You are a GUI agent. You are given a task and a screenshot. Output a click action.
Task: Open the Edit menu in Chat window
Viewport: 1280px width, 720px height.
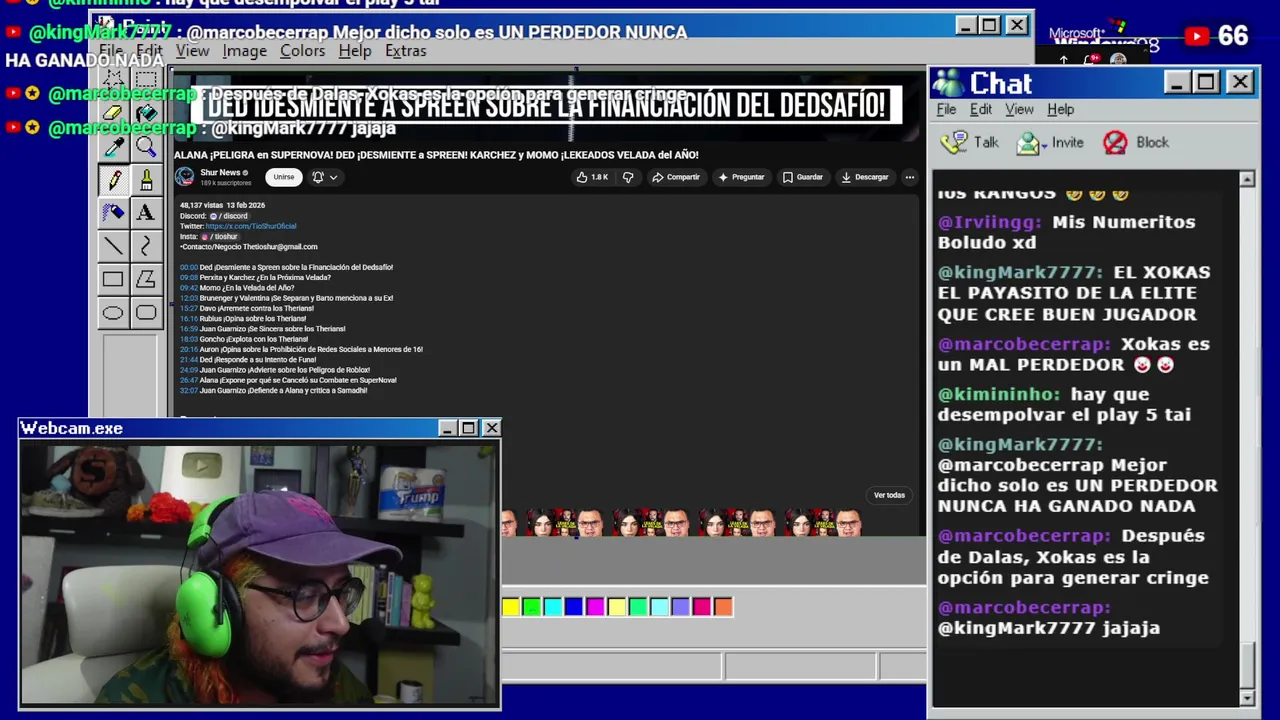point(981,109)
